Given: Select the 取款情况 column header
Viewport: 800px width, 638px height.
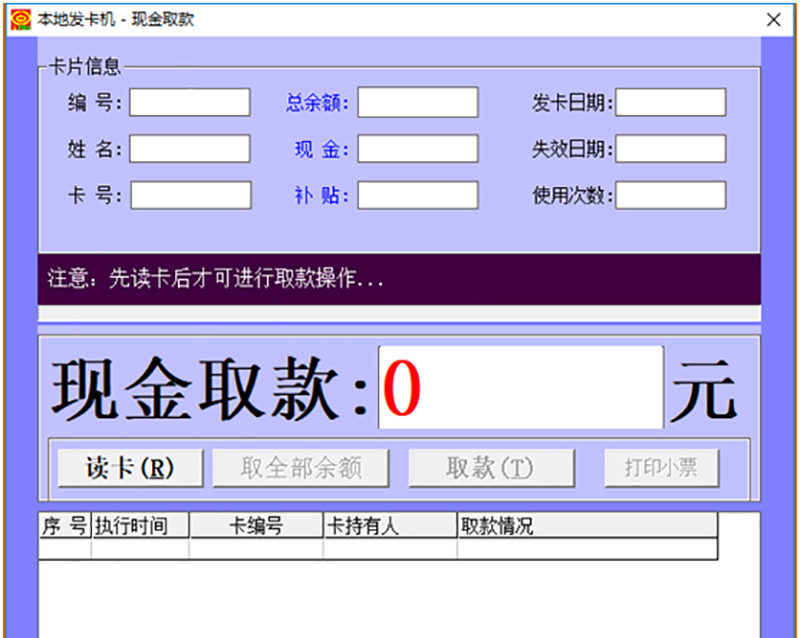Looking at the screenshot, I should coord(586,526).
